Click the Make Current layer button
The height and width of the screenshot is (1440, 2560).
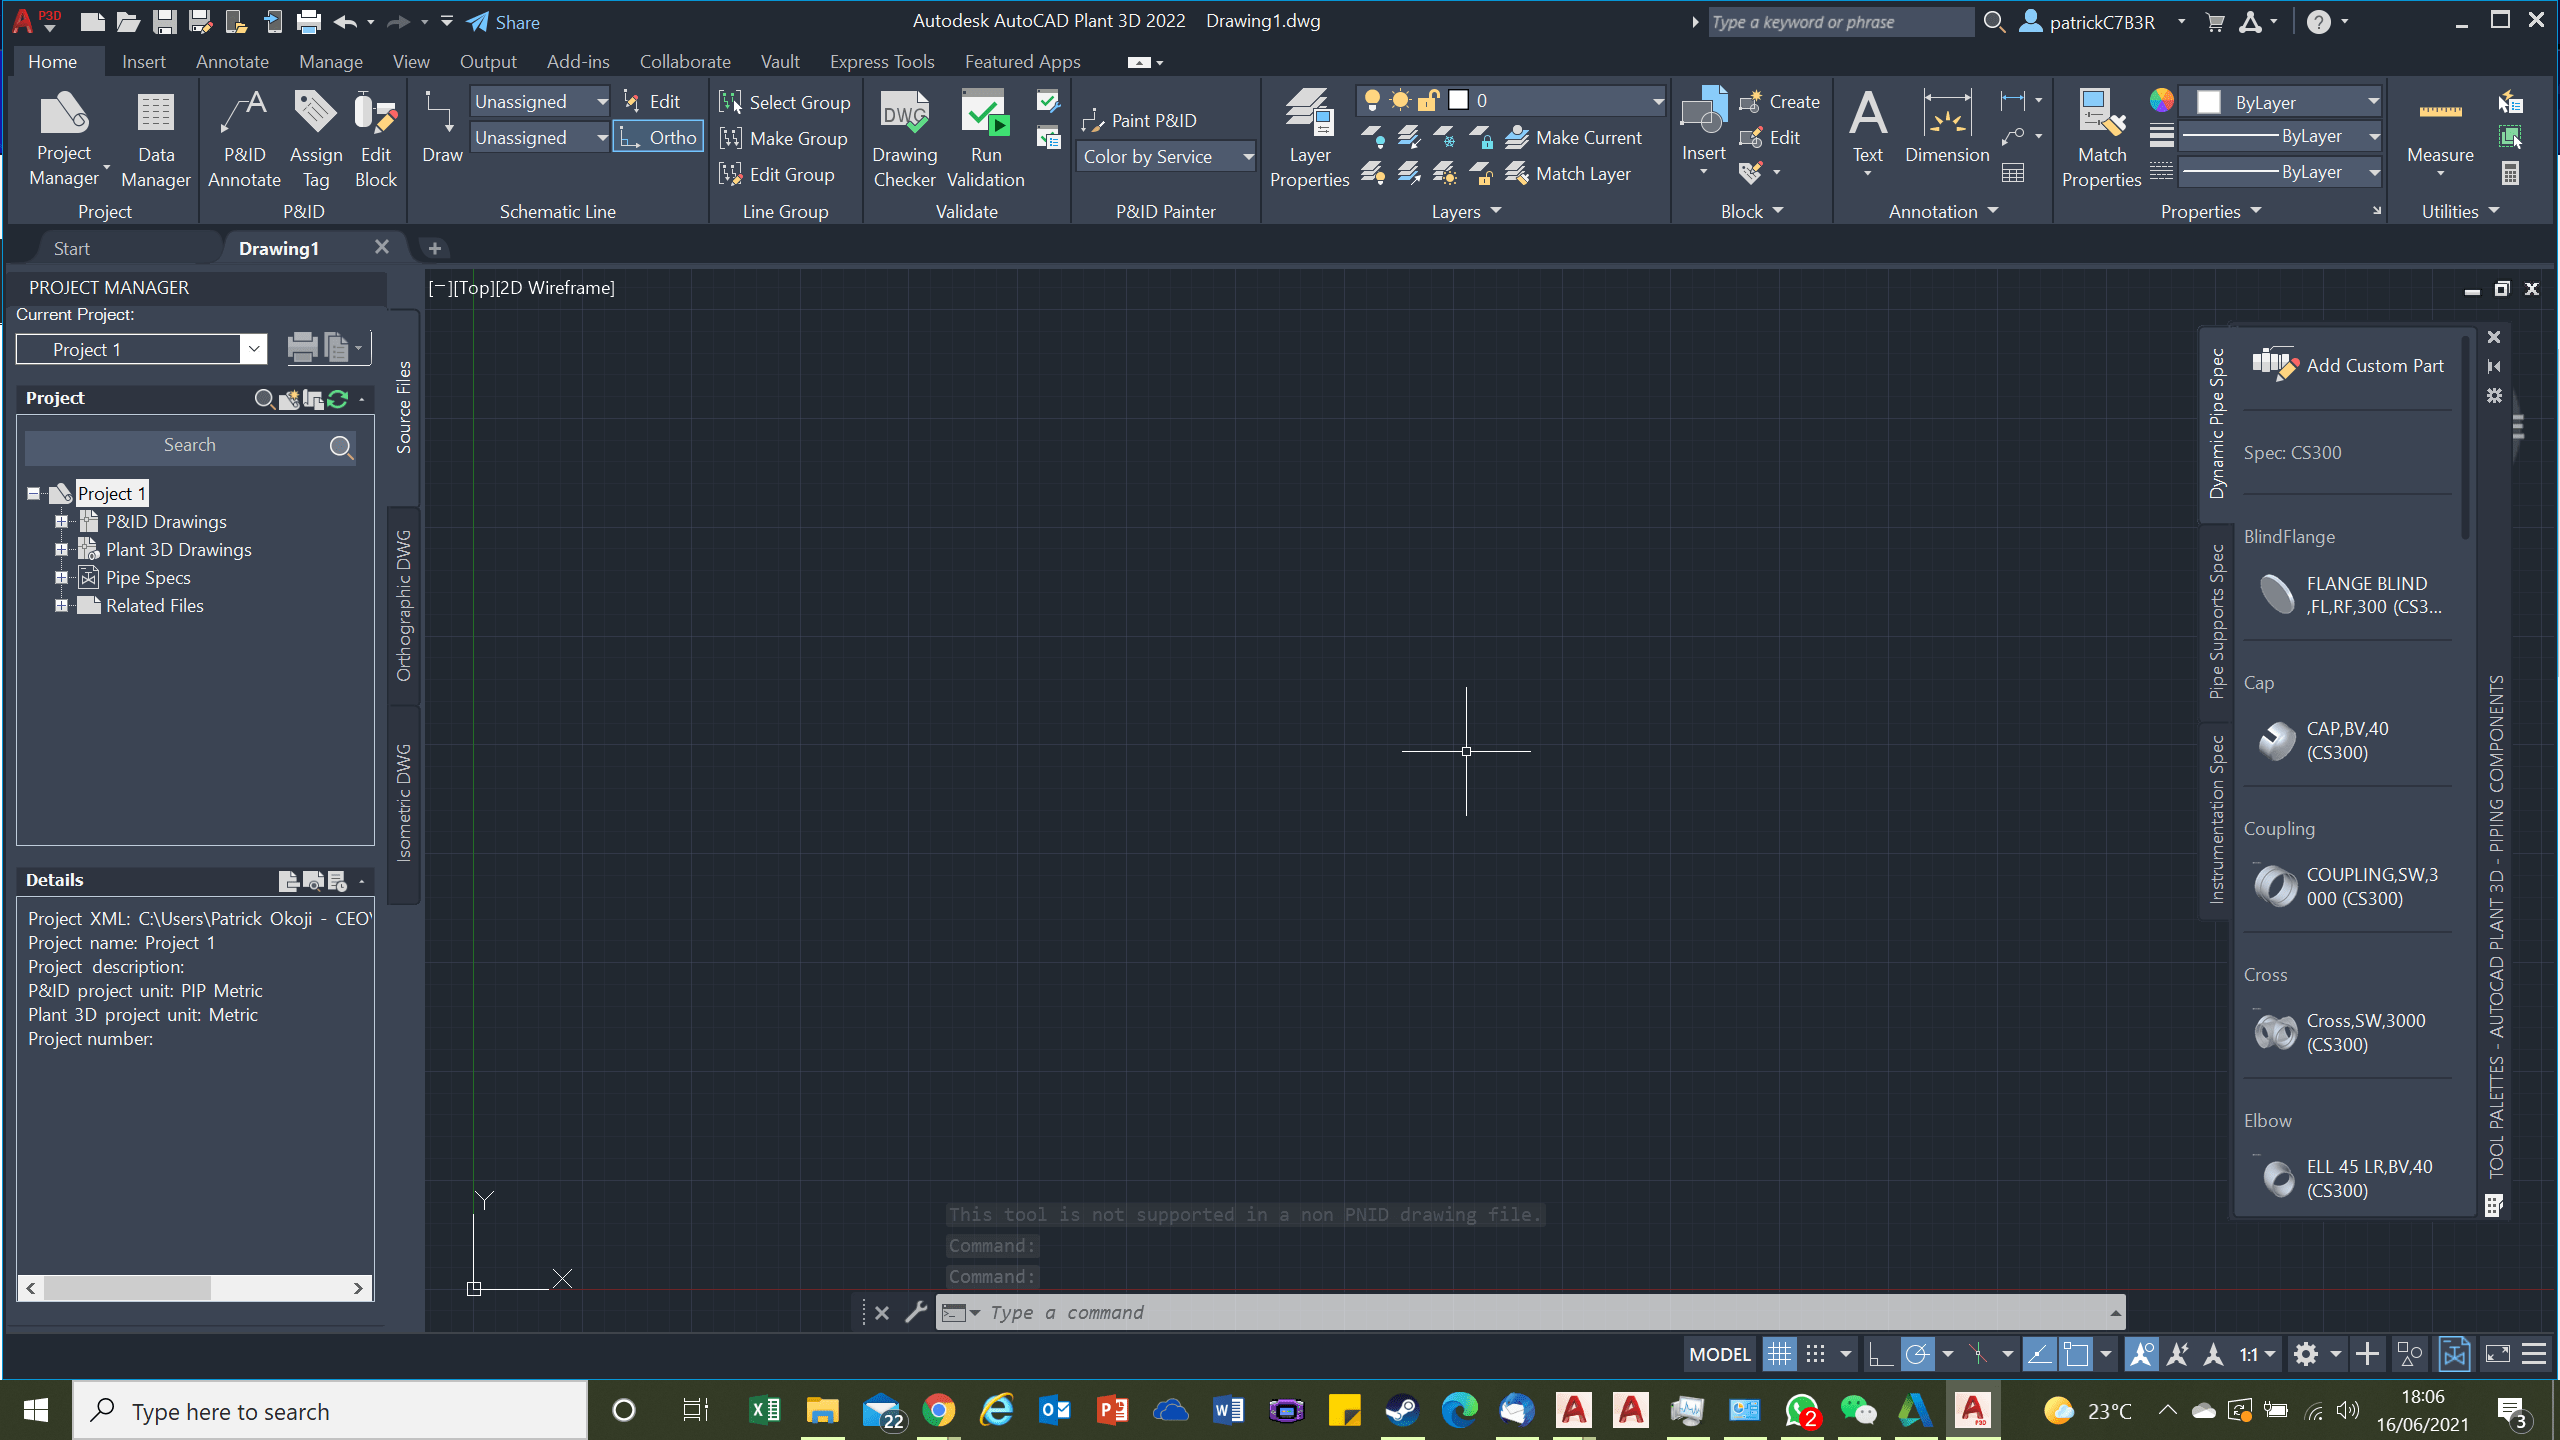click(x=1574, y=138)
